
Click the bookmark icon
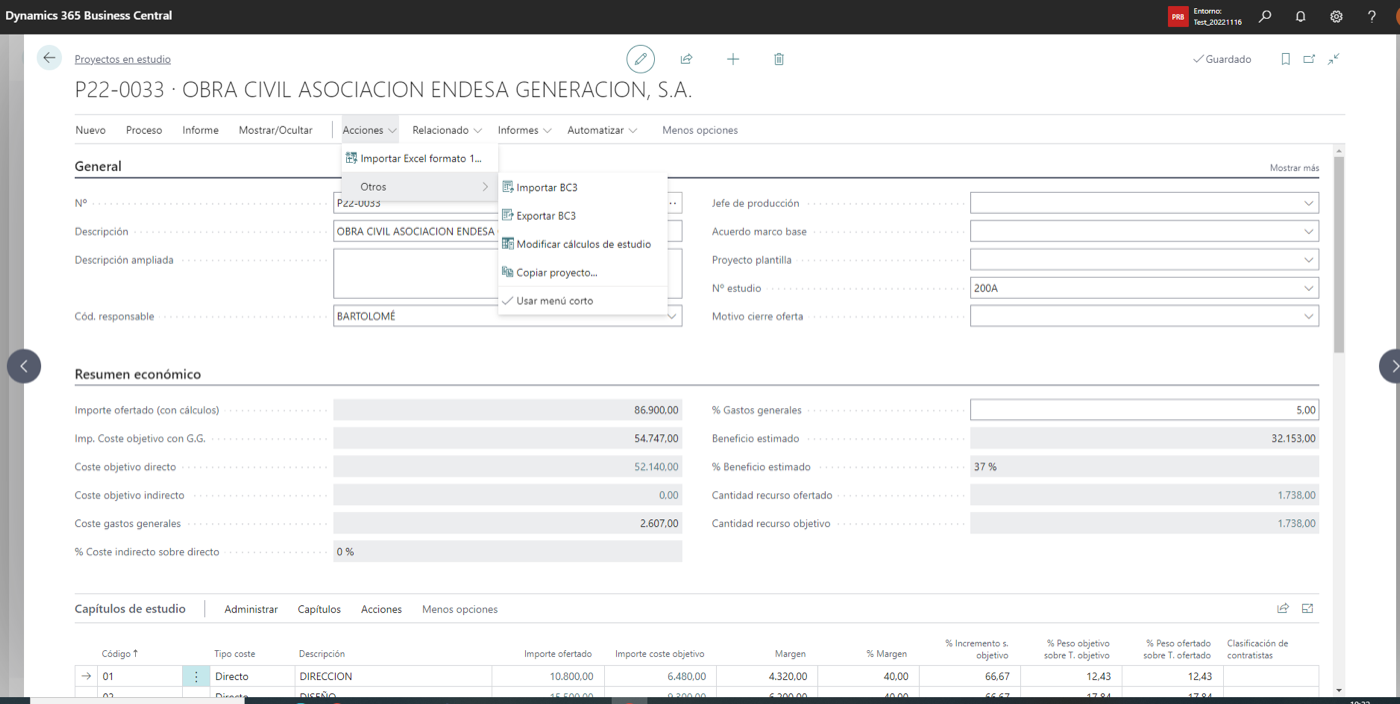click(x=1286, y=59)
